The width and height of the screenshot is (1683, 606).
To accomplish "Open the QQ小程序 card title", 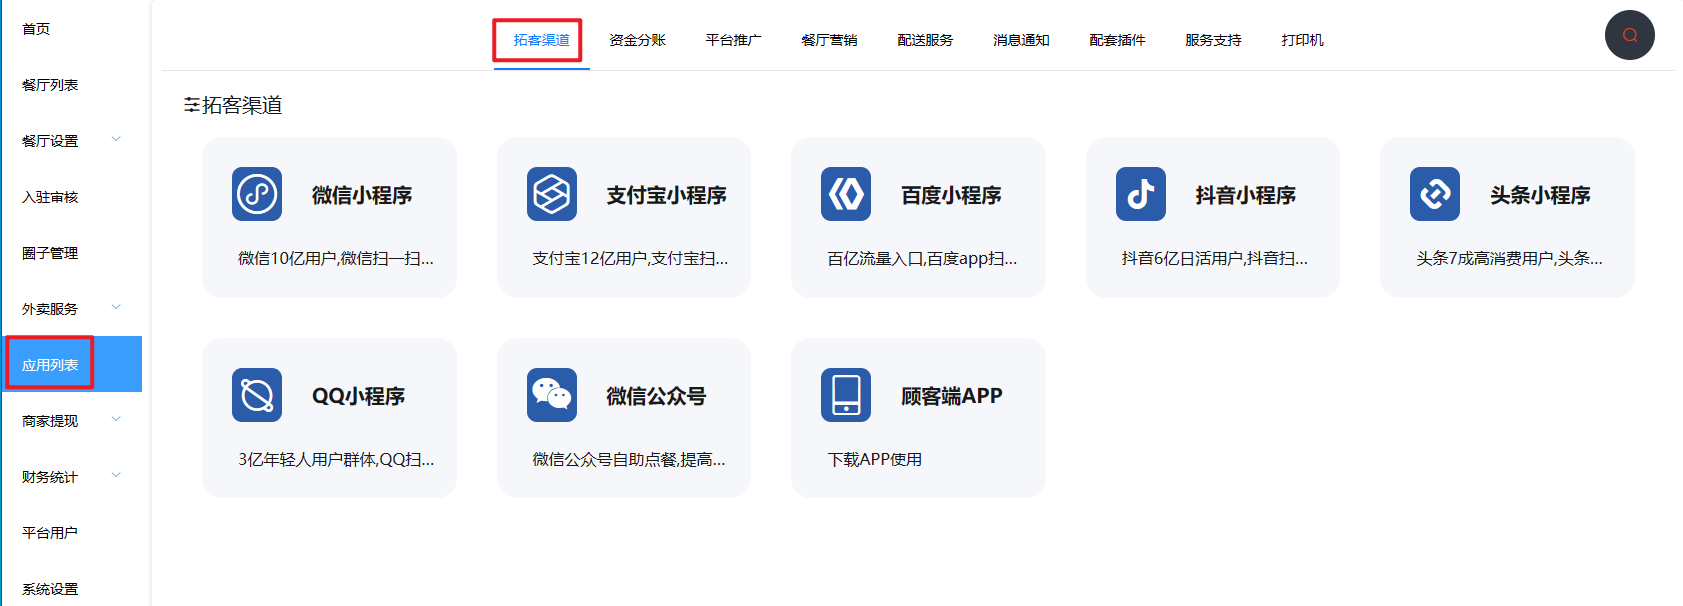I will (359, 396).
